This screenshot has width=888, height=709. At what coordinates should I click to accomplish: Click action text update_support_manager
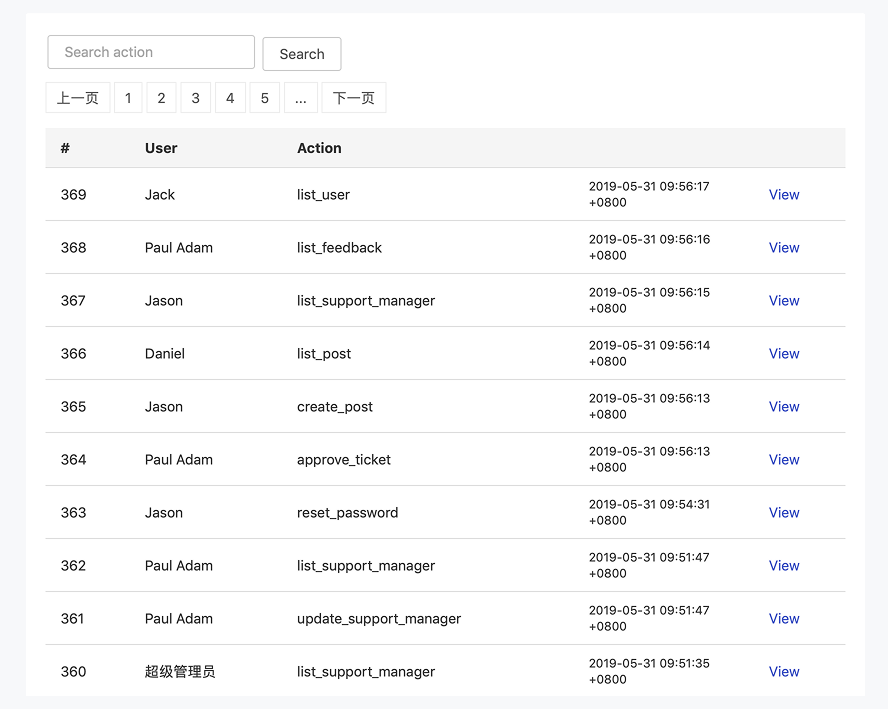click(x=379, y=618)
